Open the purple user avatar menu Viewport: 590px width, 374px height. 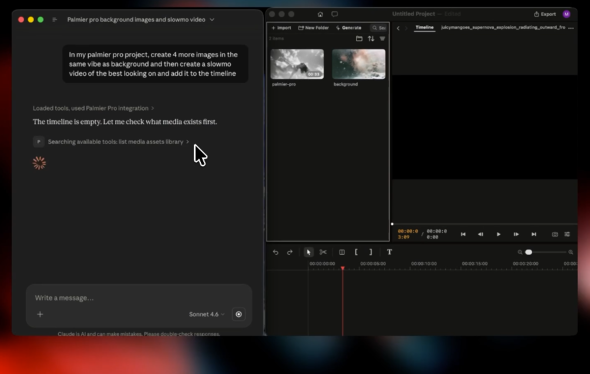(566, 14)
